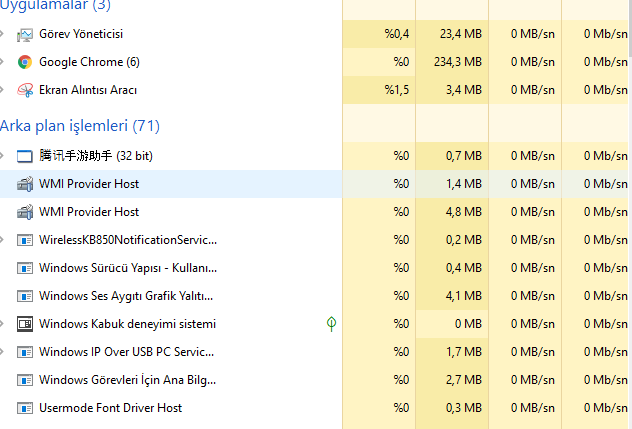Click the 23,4 MB memory value
This screenshot has width=632, height=429.
click(x=461, y=34)
